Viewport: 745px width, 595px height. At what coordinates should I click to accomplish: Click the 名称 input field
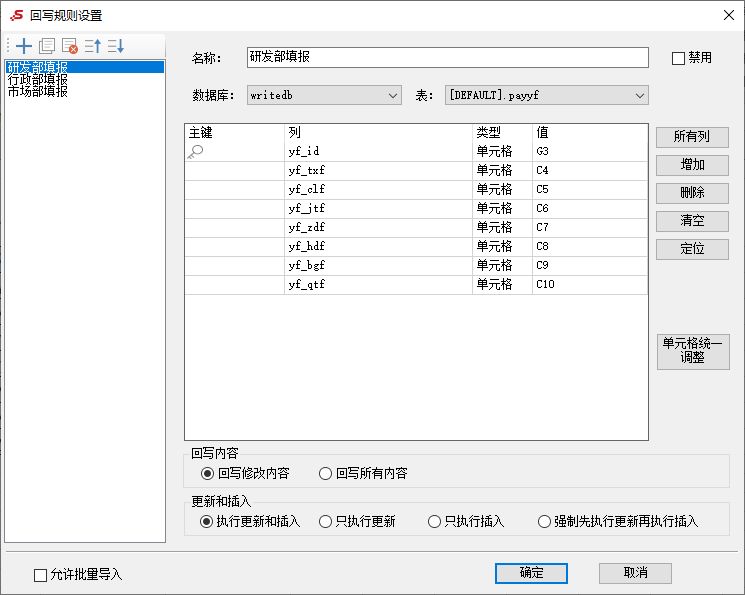448,57
